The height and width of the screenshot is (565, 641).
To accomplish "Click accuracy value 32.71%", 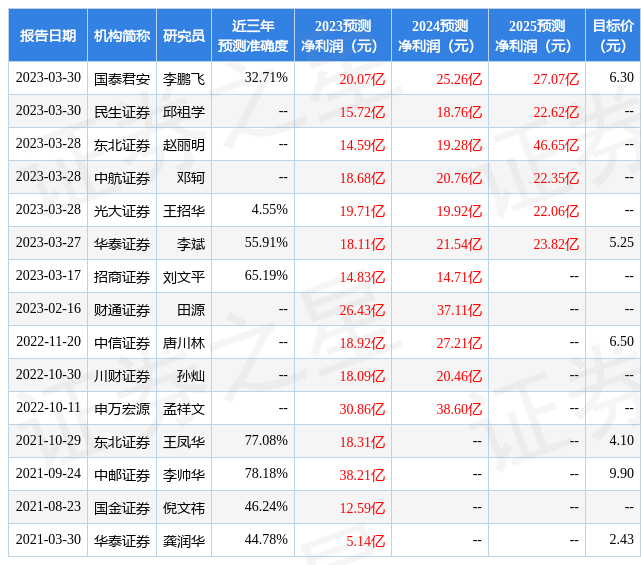I will (266, 77).
